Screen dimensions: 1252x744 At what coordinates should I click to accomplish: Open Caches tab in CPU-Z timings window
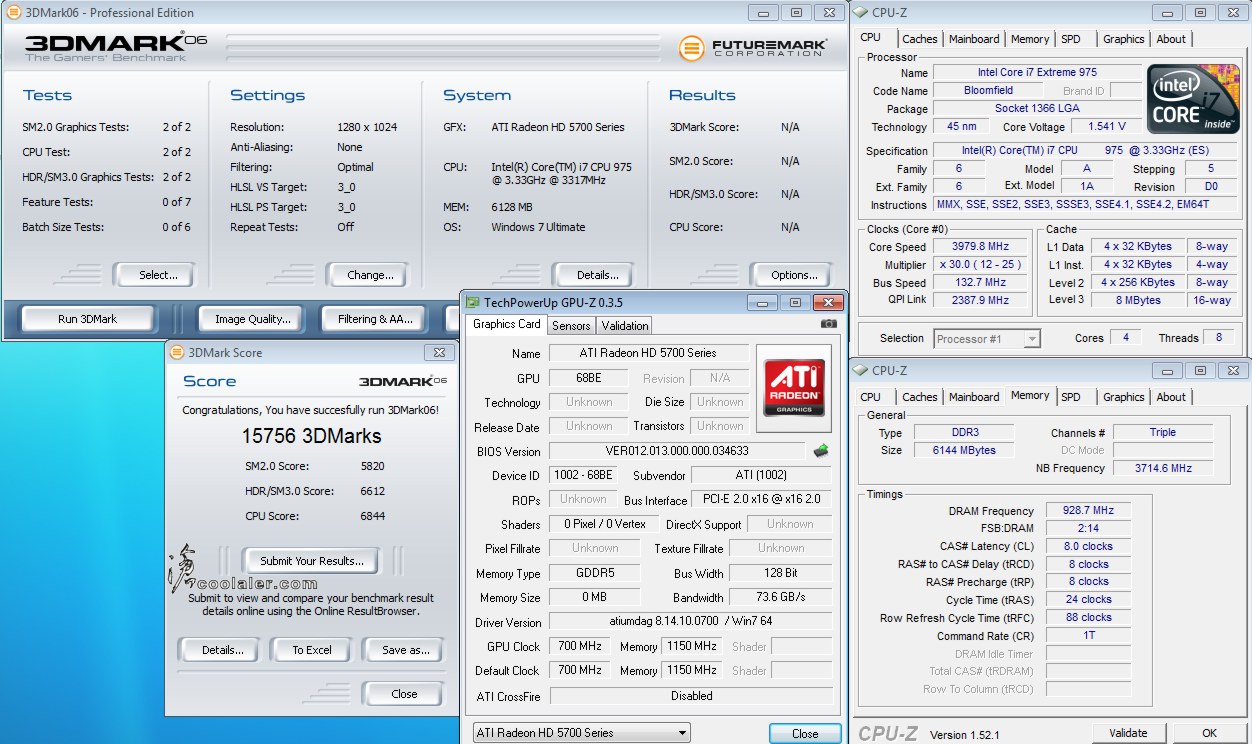click(x=920, y=397)
